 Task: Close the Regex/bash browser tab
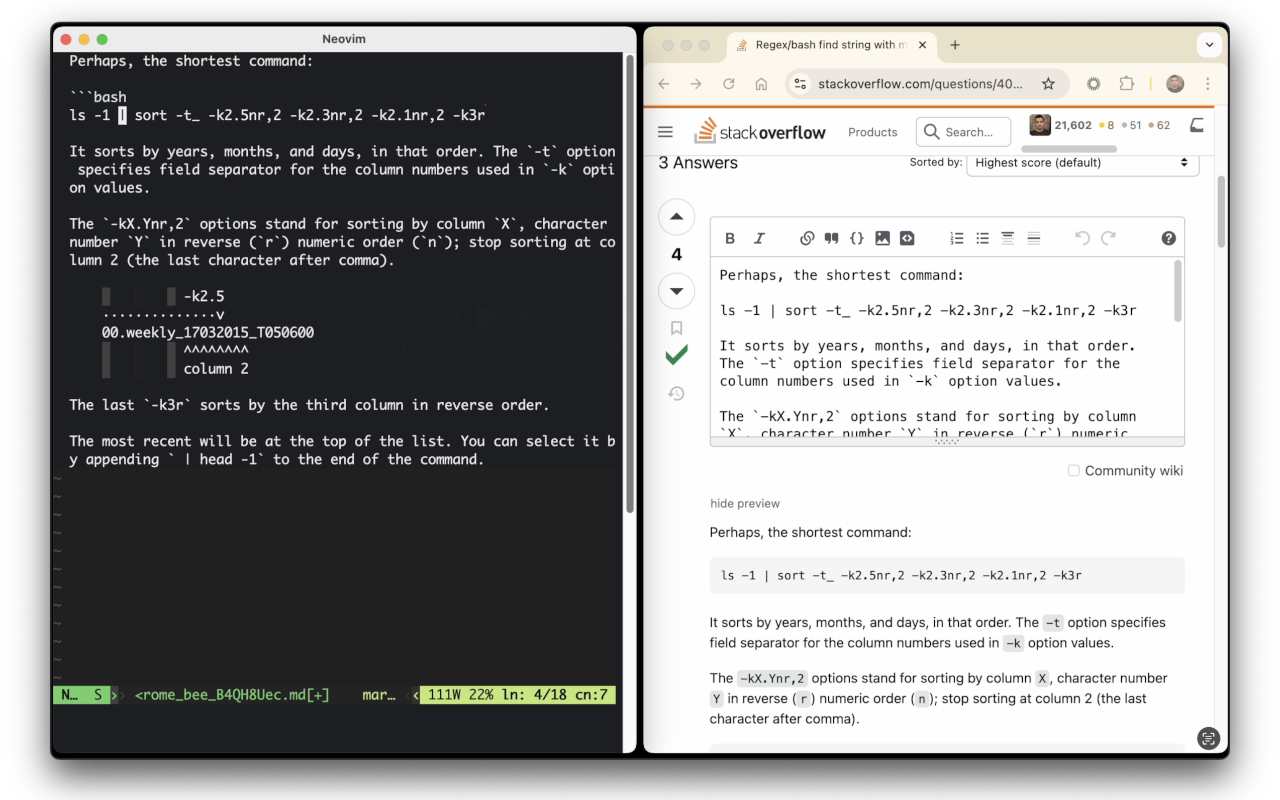922,45
